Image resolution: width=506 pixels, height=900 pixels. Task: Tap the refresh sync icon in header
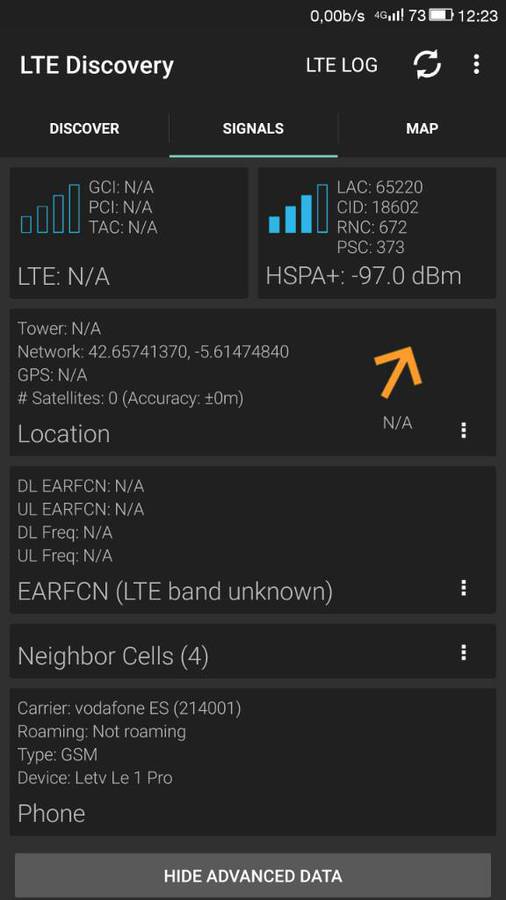[427, 64]
